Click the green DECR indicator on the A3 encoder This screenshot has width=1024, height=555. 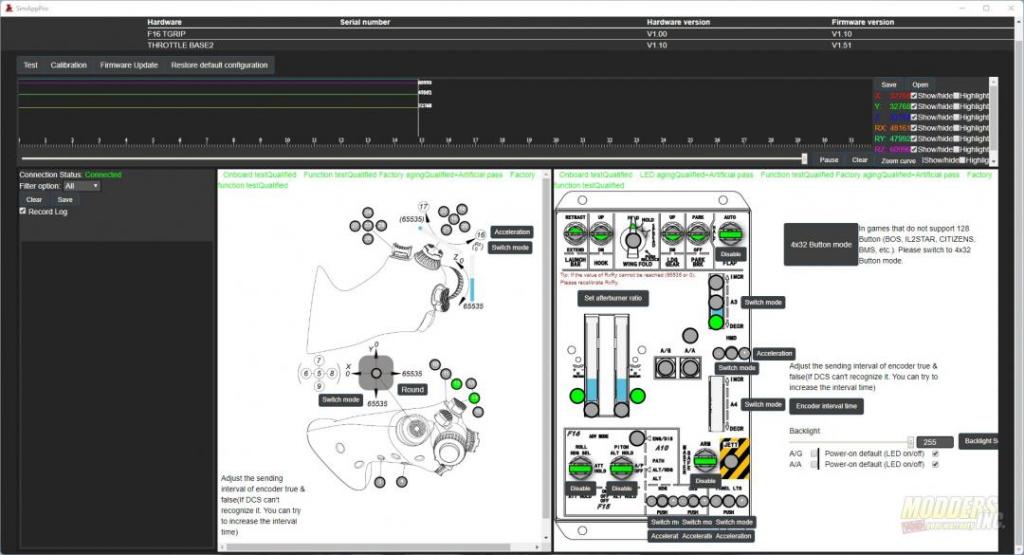716,321
